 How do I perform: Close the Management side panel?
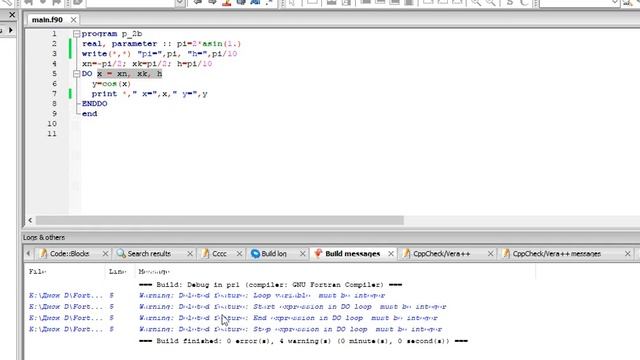point(12,15)
